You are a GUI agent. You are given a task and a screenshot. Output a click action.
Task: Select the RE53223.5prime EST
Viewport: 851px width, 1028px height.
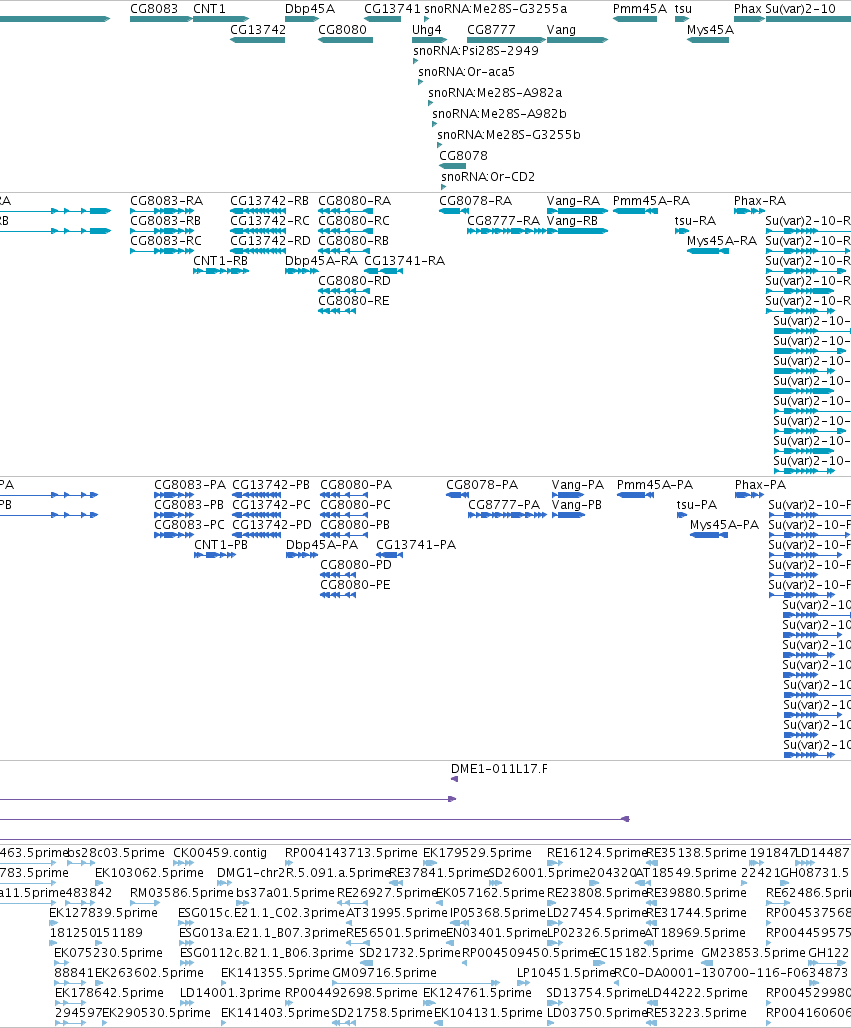(653, 1023)
